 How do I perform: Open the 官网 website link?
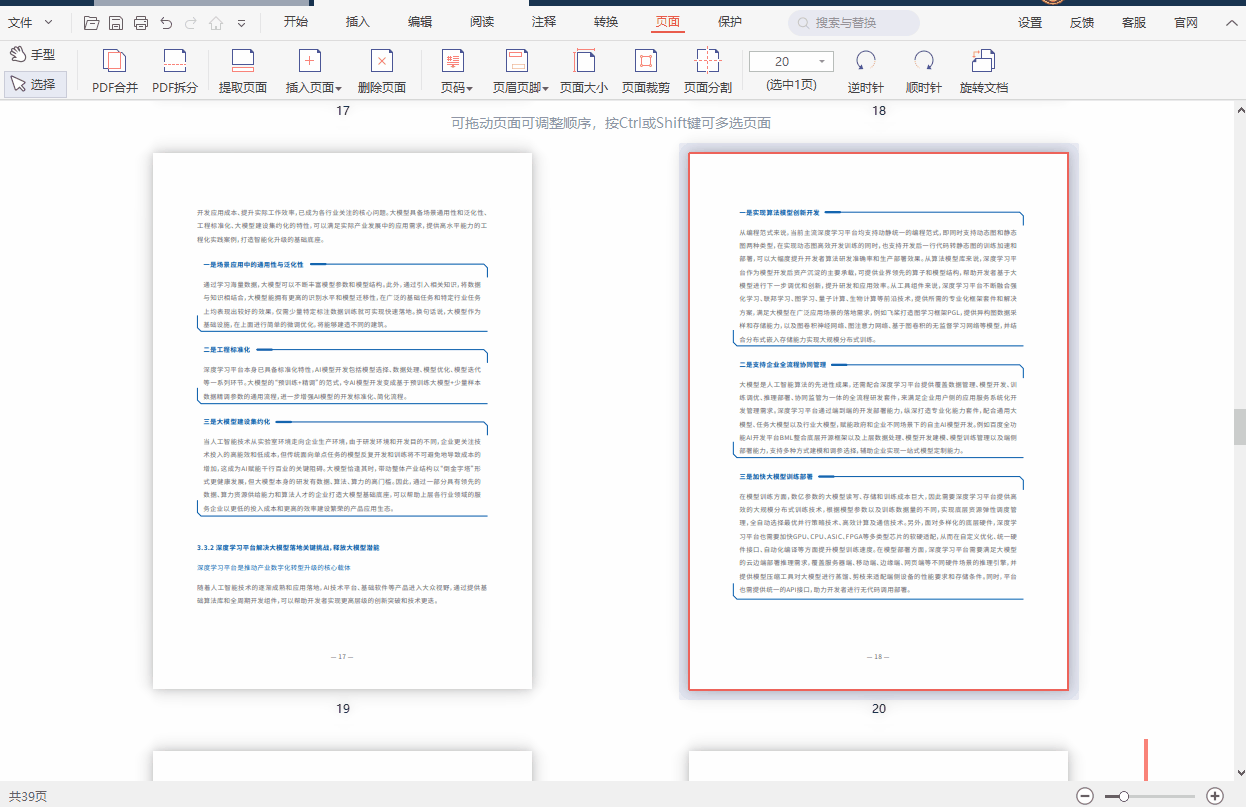click(1186, 22)
